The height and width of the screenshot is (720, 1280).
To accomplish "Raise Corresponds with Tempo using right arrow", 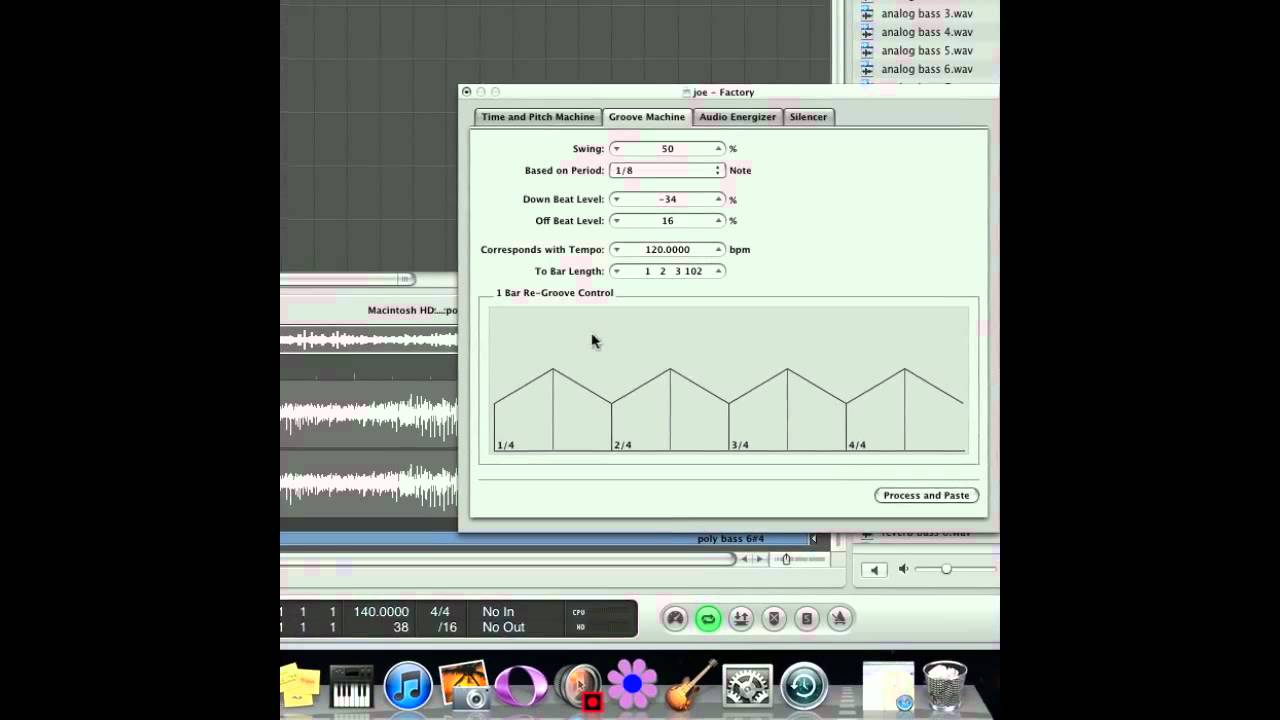I will [718, 249].
